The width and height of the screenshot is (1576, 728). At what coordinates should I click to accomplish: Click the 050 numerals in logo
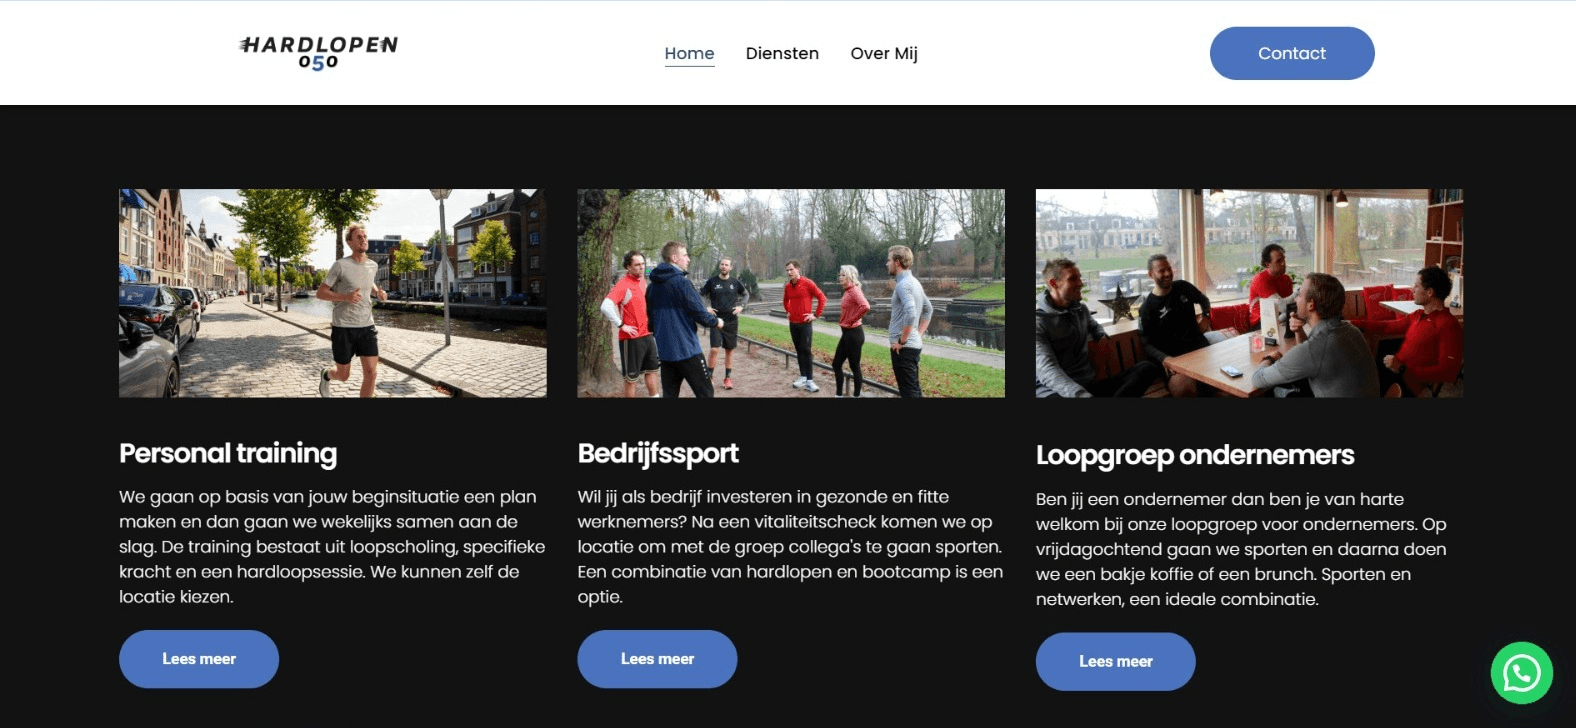tap(318, 63)
